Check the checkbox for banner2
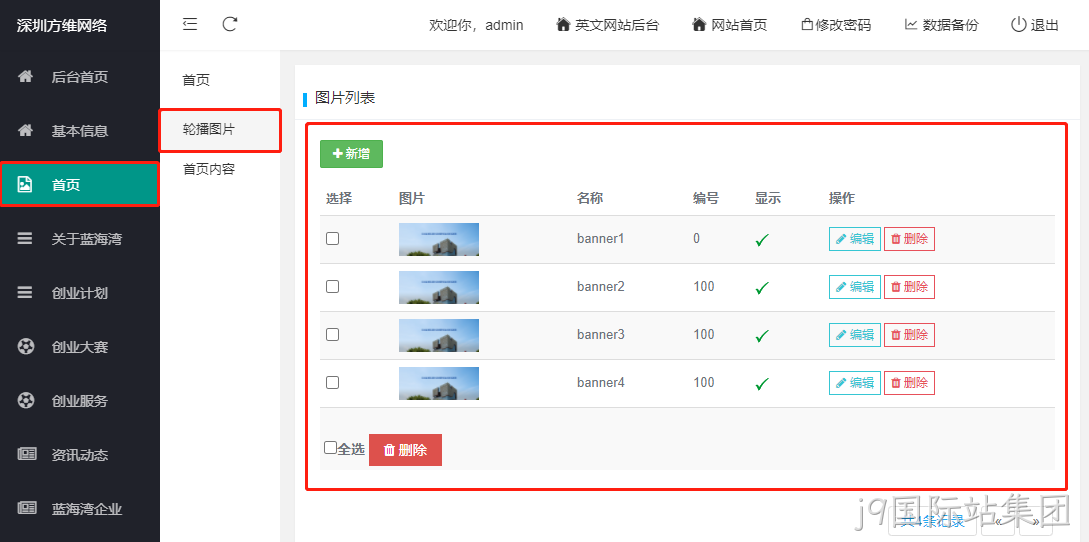Image resolution: width=1089 pixels, height=542 pixels. [333, 286]
